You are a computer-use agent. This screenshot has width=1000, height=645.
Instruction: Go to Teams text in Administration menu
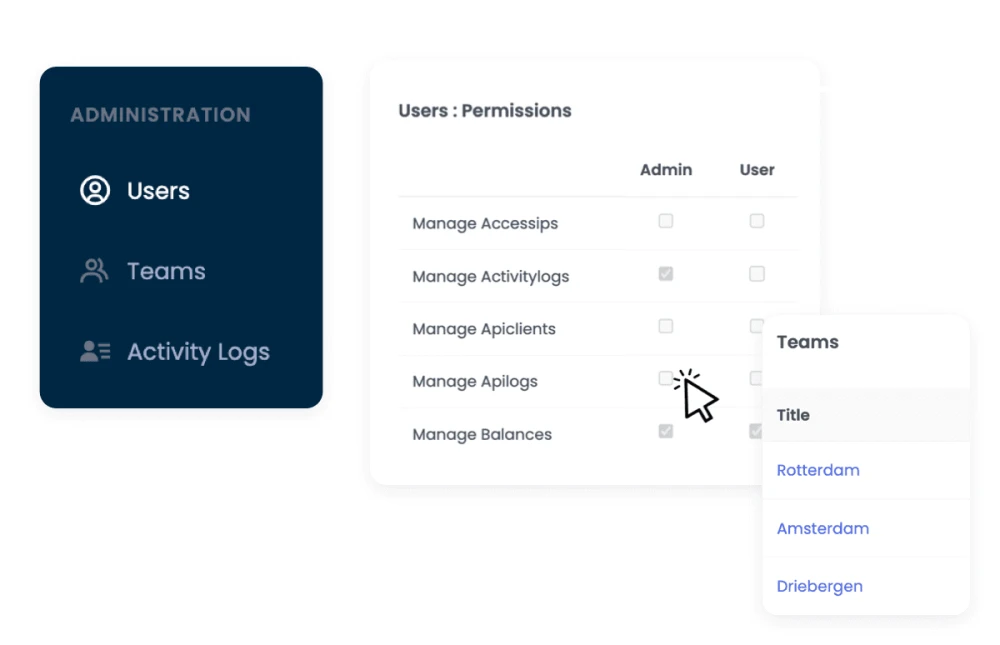(166, 271)
